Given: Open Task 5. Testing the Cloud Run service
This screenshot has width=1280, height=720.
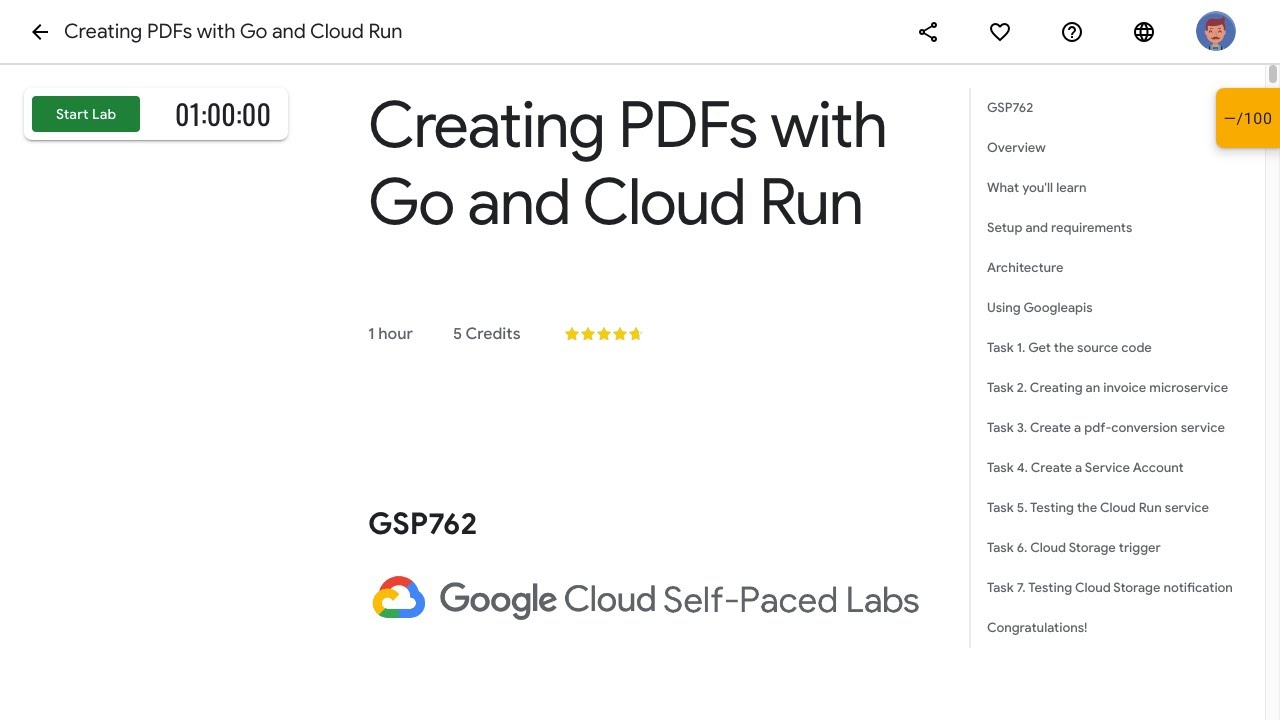Looking at the screenshot, I should 1097,507.
